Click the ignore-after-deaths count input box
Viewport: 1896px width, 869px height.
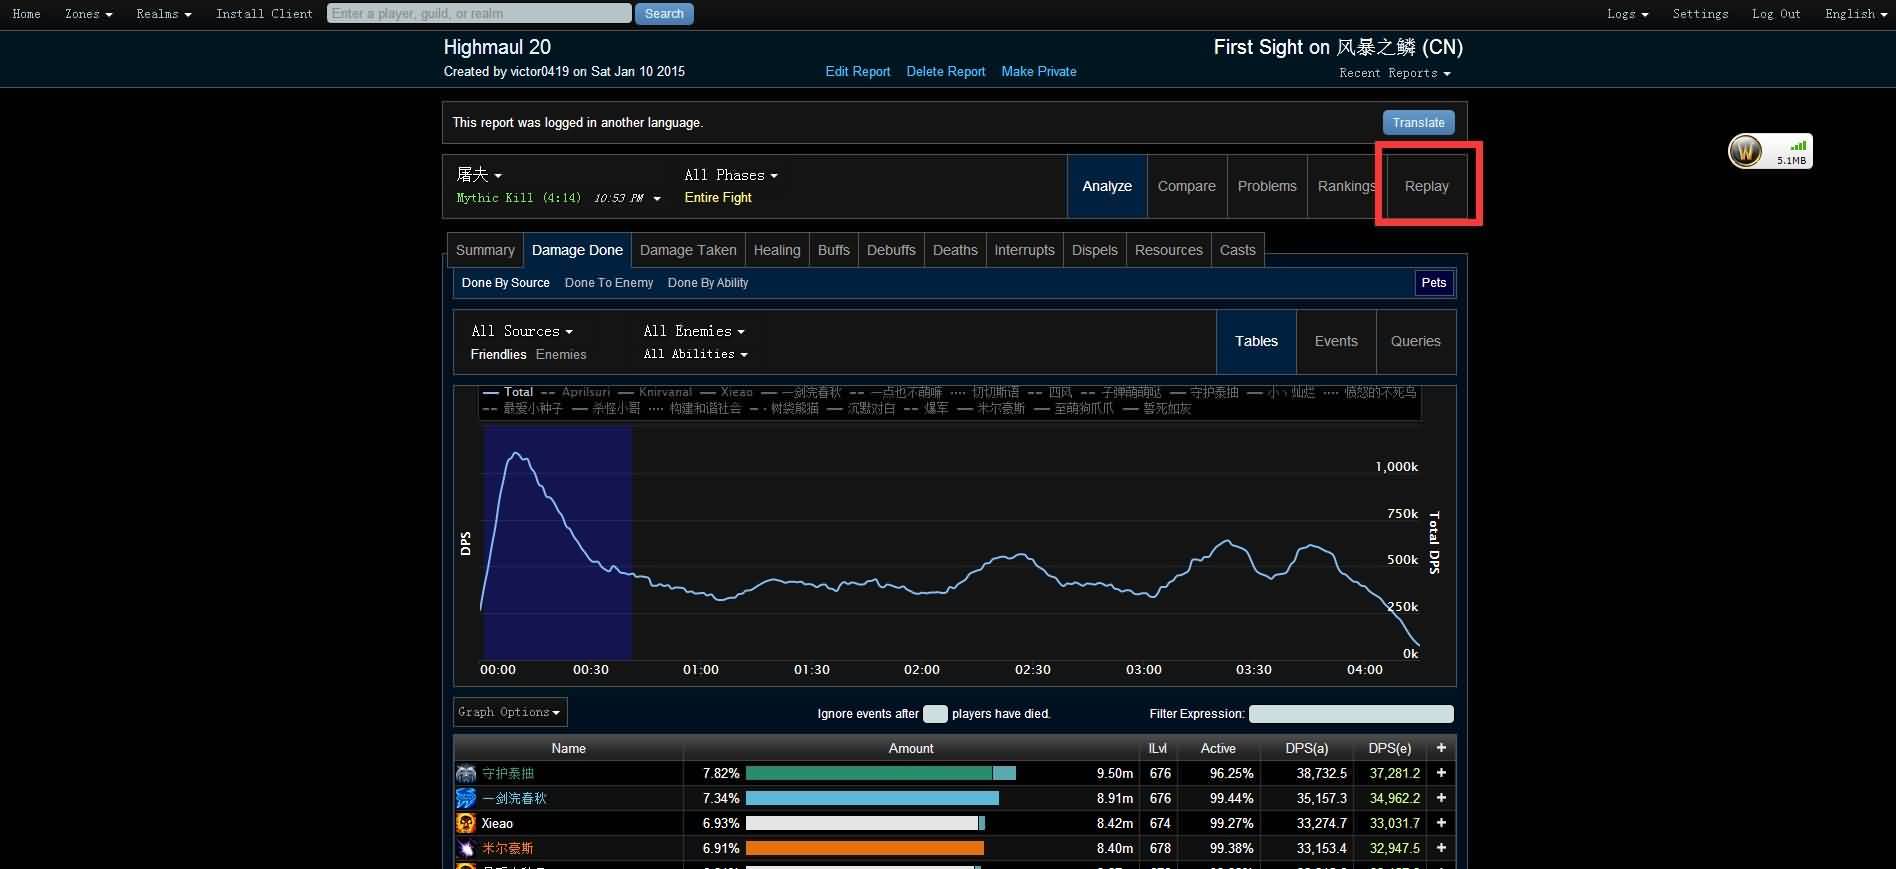click(935, 714)
